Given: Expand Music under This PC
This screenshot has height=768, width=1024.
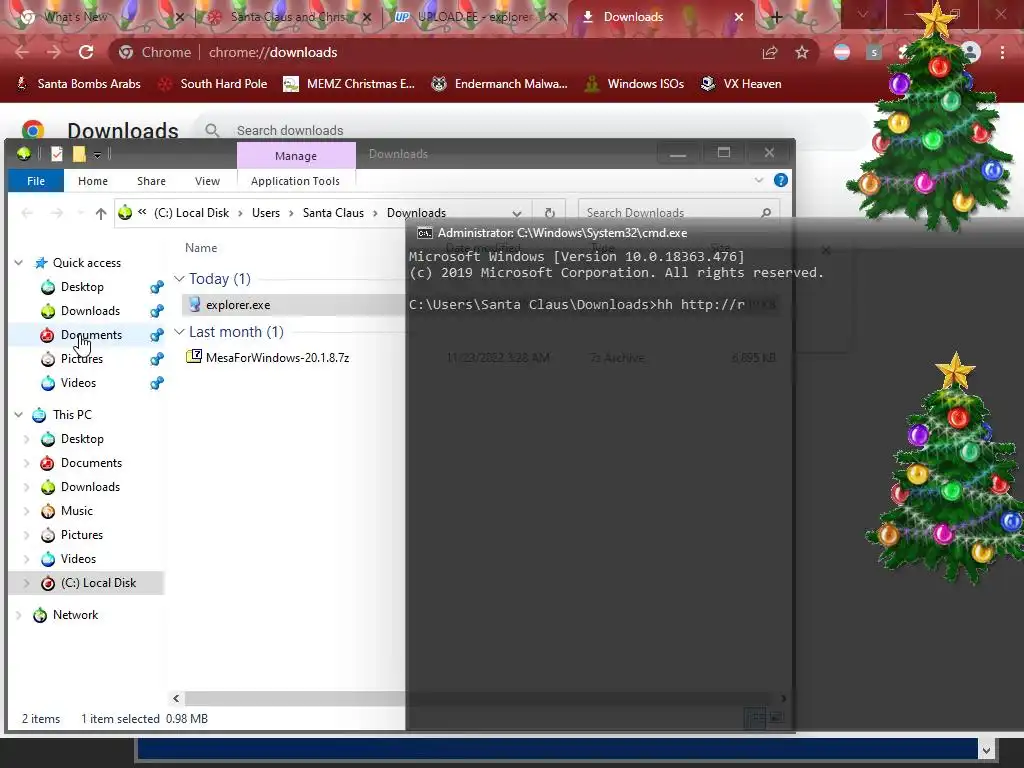Looking at the screenshot, I should point(27,511).
